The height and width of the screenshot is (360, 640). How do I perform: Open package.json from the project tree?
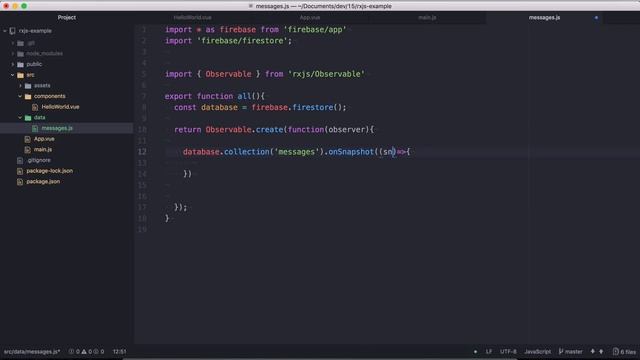(x=43, y=182)
